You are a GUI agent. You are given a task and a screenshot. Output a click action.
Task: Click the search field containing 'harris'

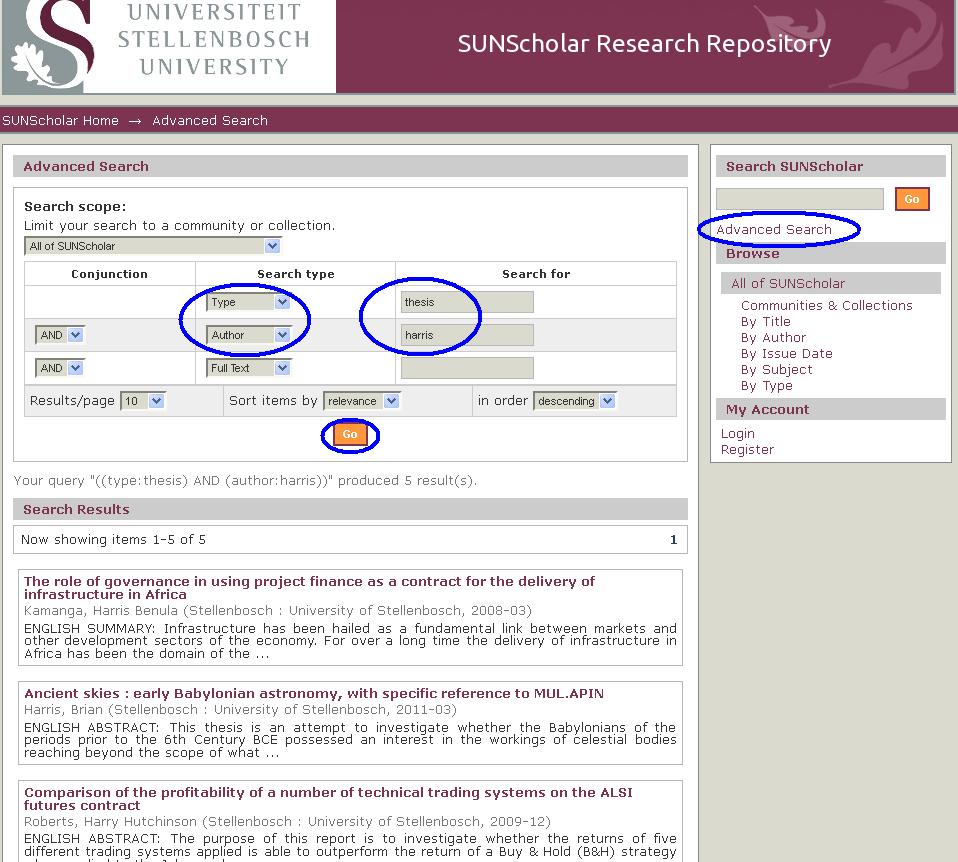[x=467, y=335]
